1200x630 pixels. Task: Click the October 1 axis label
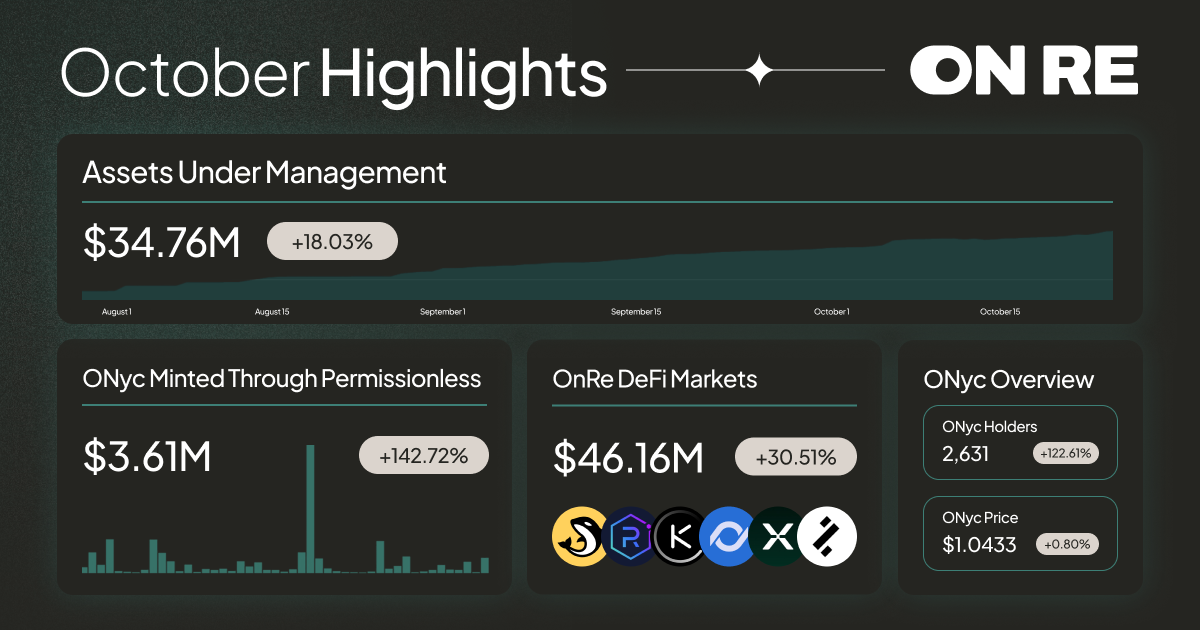click(x=831, y=313)
